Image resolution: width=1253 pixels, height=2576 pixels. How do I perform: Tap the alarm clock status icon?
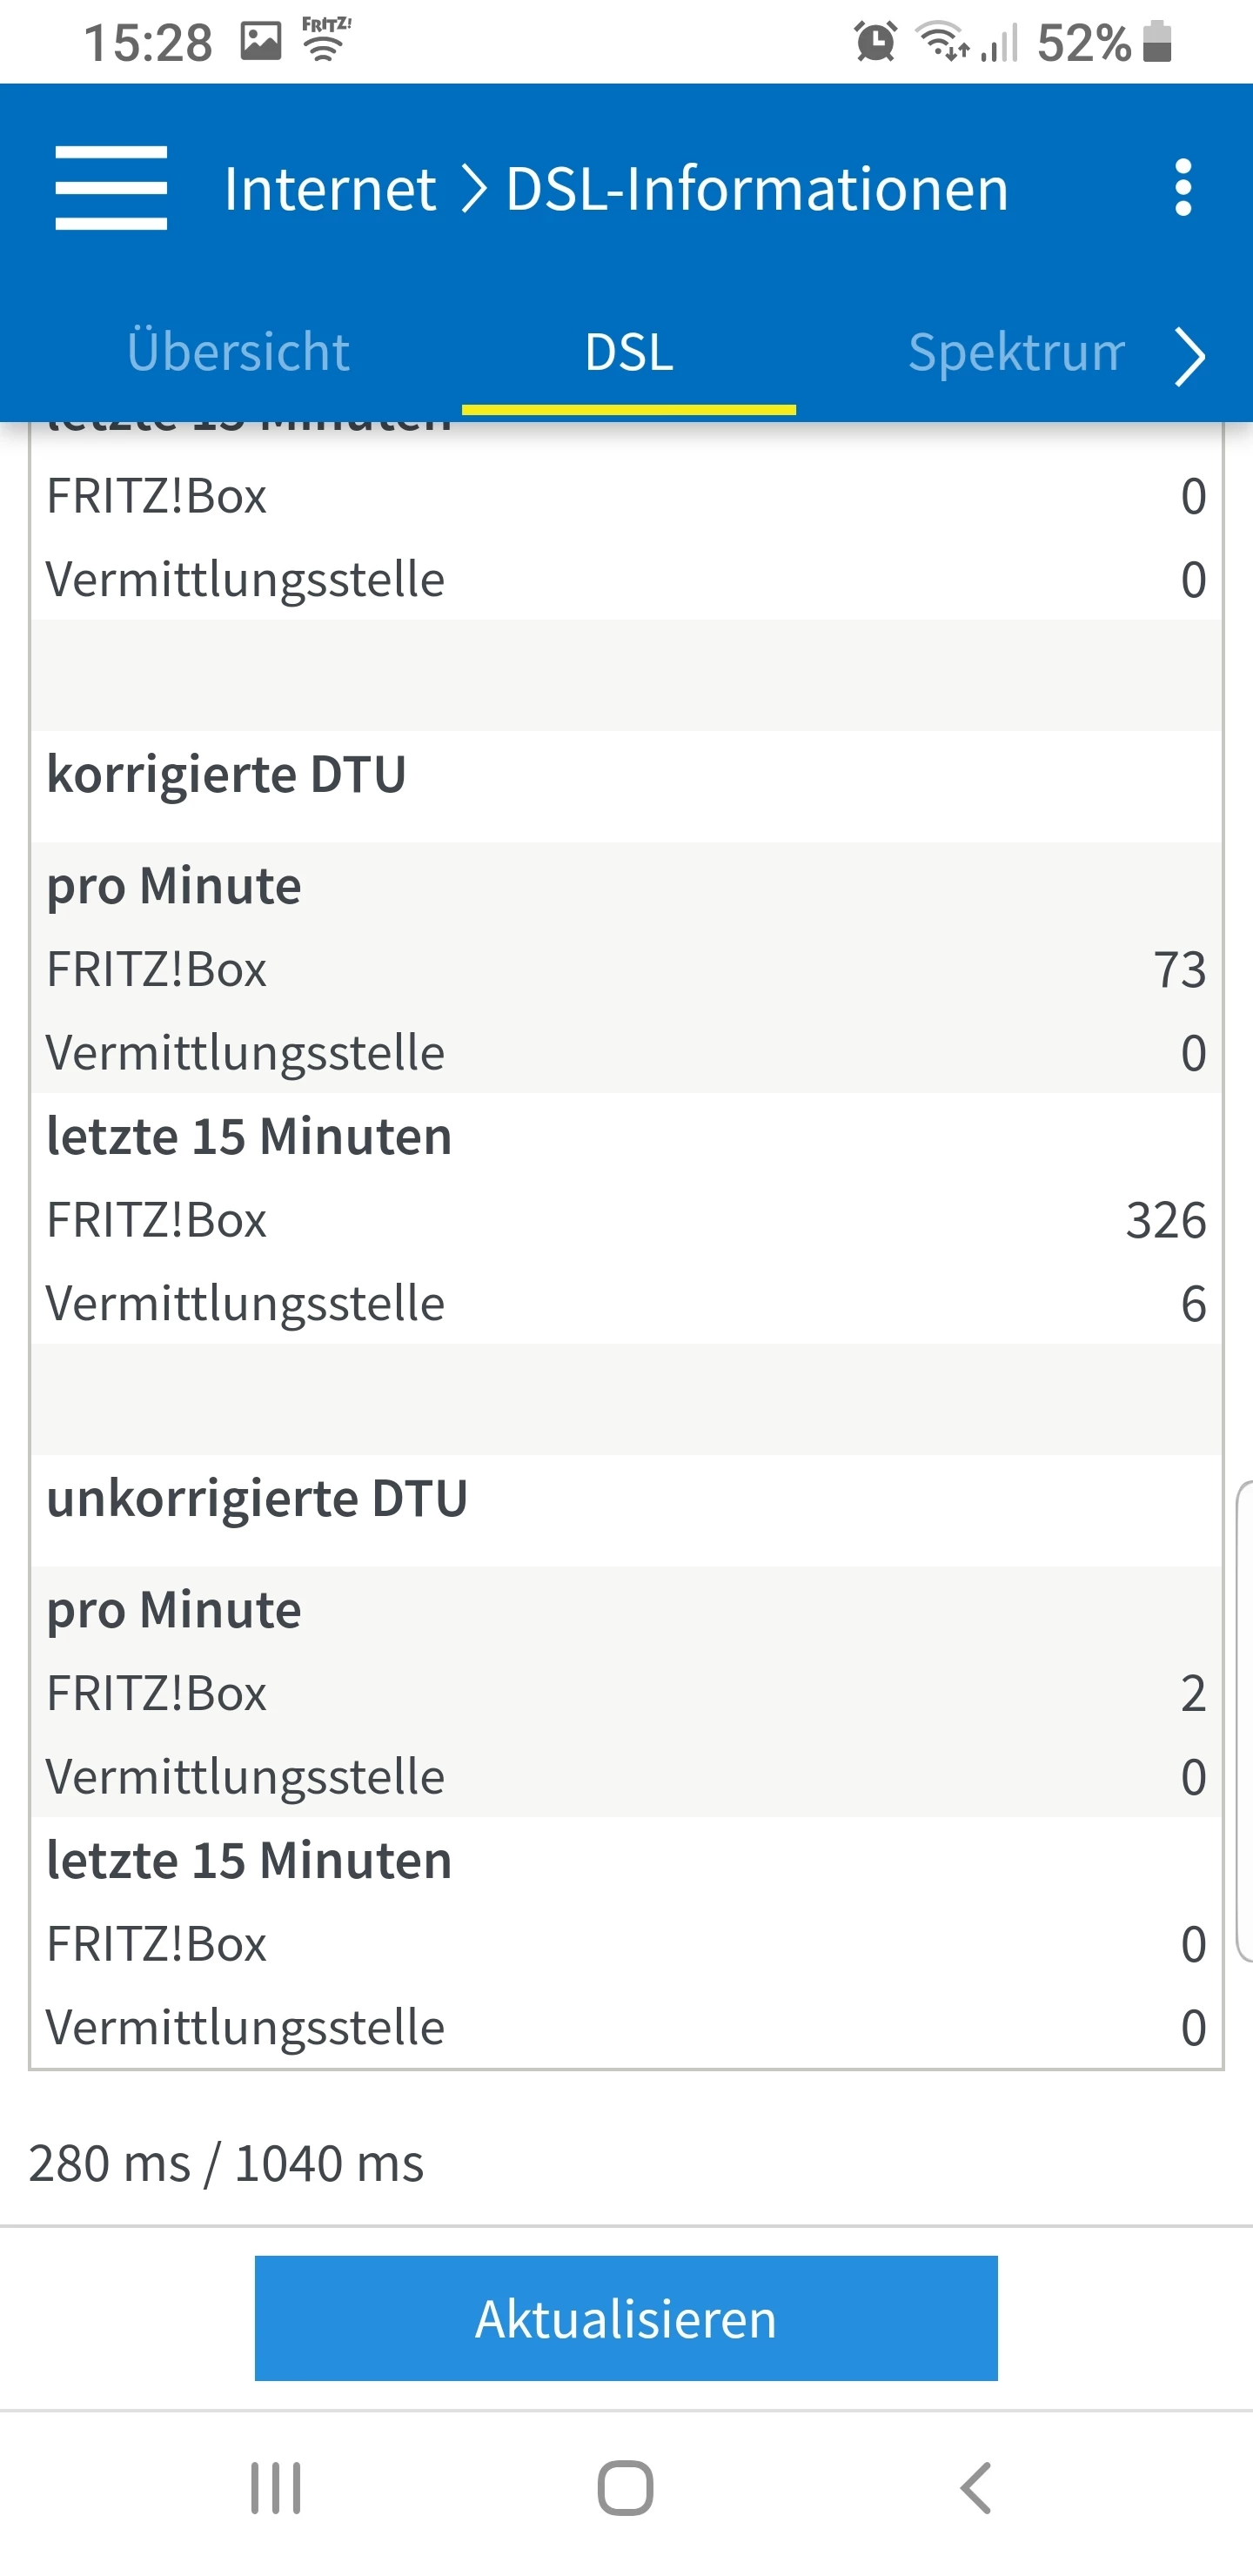point(875,42)
